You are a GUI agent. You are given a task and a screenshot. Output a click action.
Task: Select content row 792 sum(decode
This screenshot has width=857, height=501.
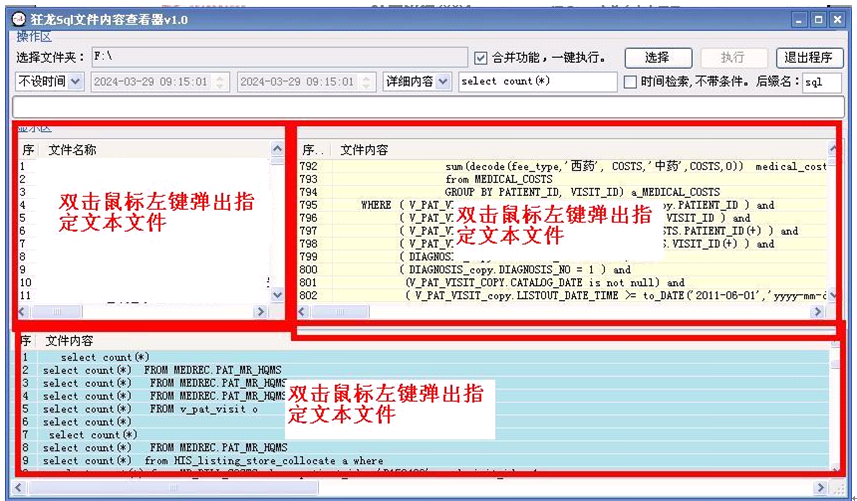(562, 166)
